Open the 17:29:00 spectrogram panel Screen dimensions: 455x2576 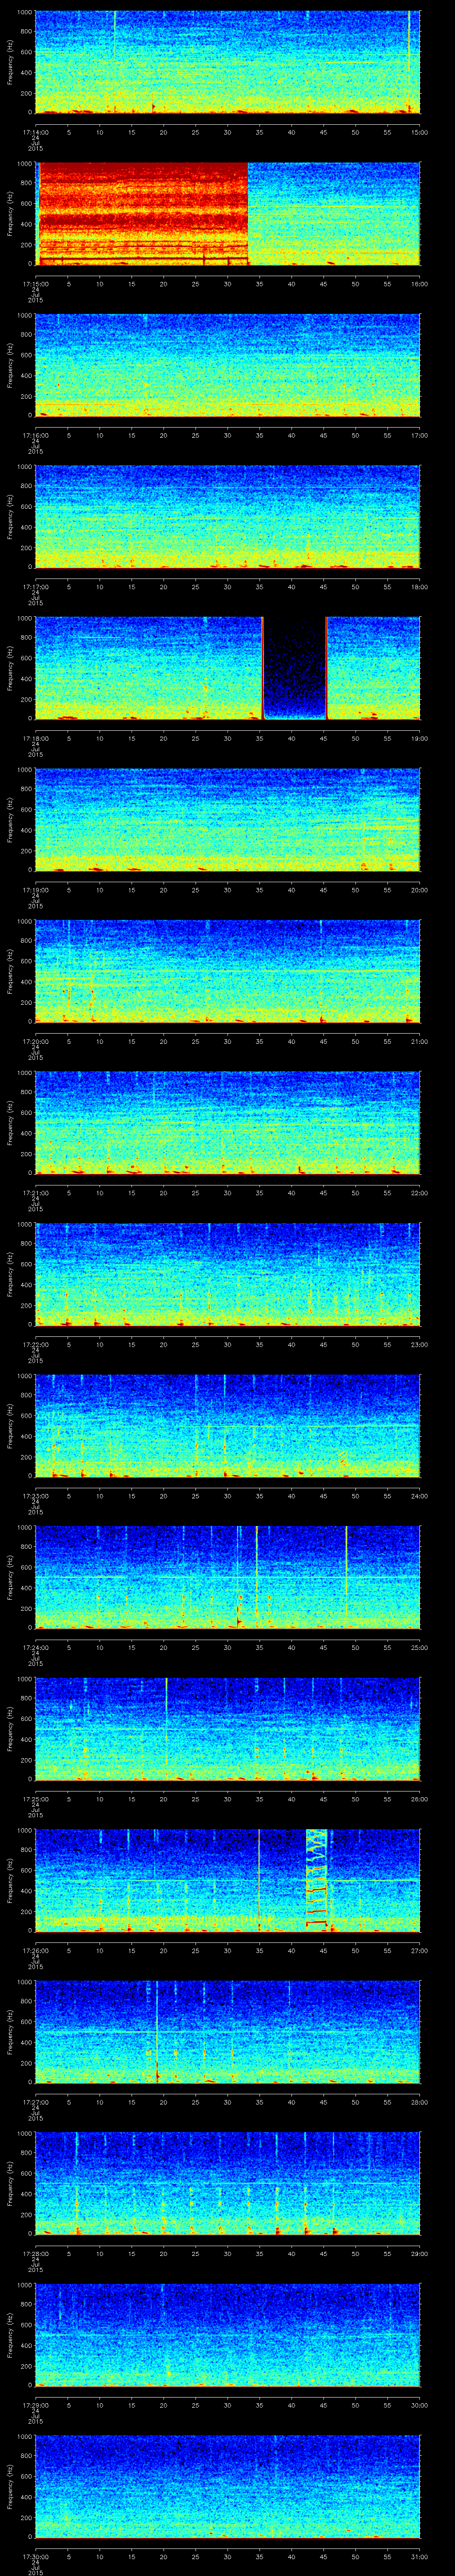coord(227,2335)
